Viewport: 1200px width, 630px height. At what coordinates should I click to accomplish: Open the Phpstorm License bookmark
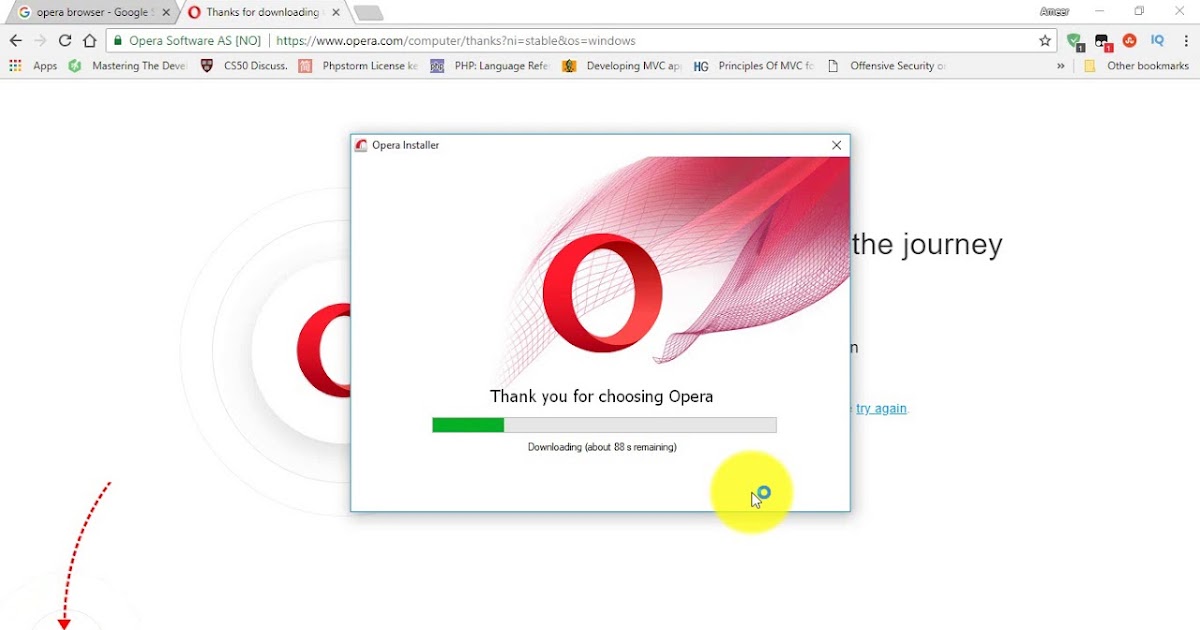pyautogui.click(x=358, y=66)
